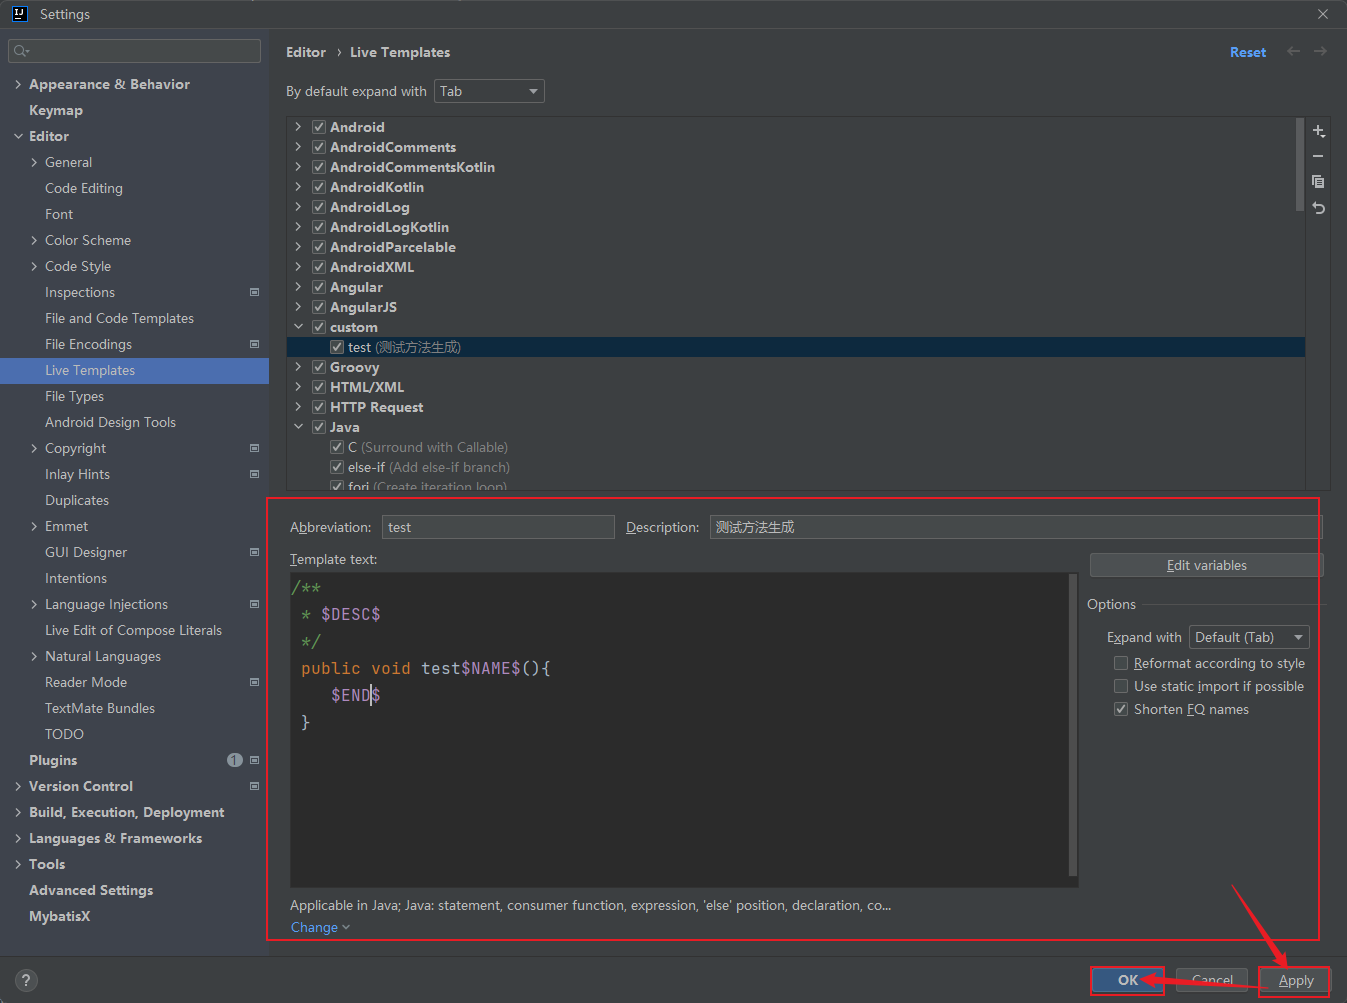Click project-level icon beside GUI Designer
This screenshot has width=1347, height=1003.
point(254,552)
